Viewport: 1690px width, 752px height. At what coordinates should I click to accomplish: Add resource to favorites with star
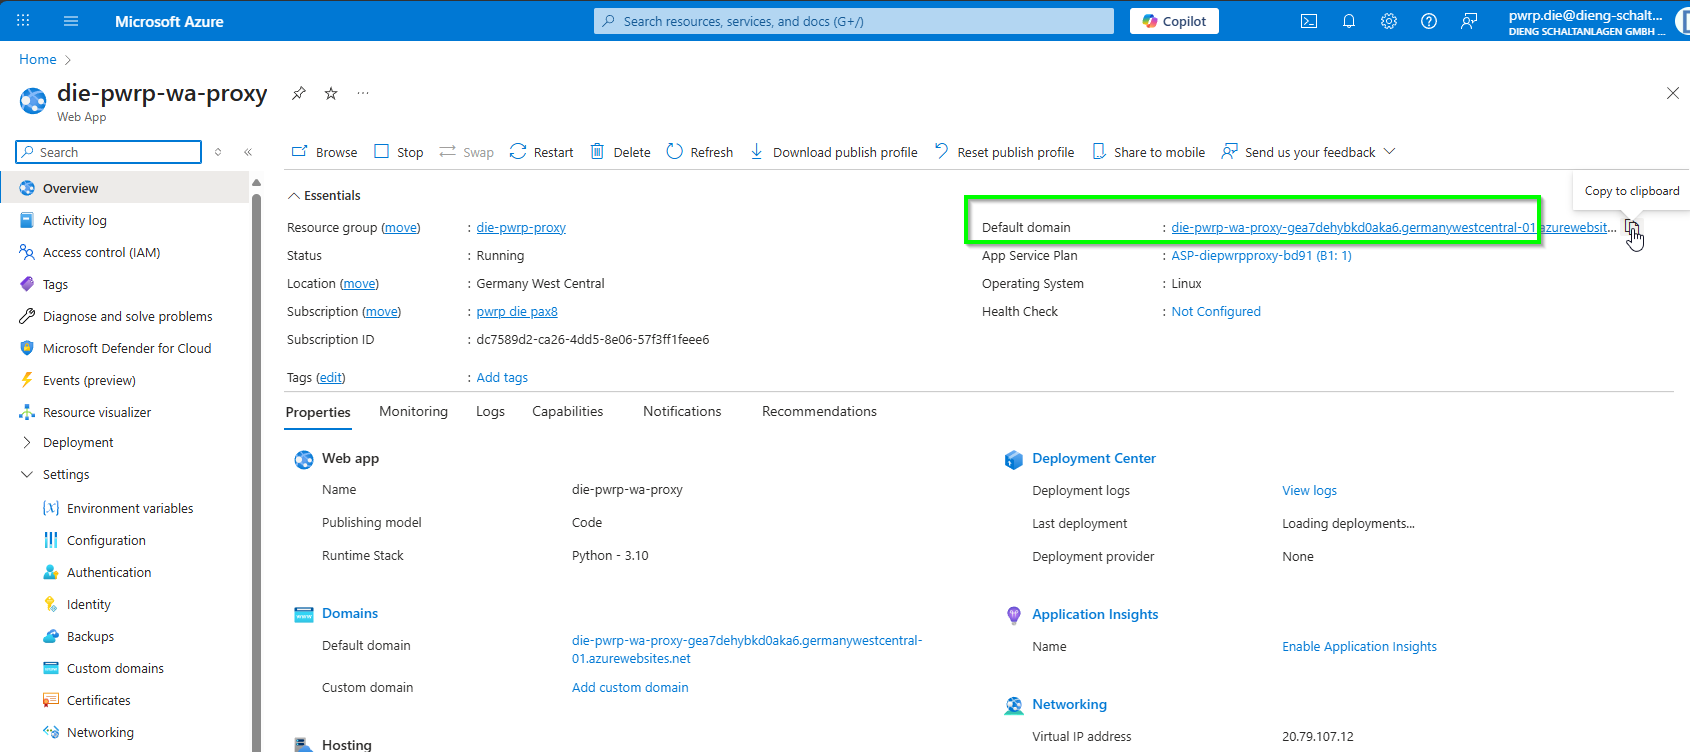click(x=331, y=93)
